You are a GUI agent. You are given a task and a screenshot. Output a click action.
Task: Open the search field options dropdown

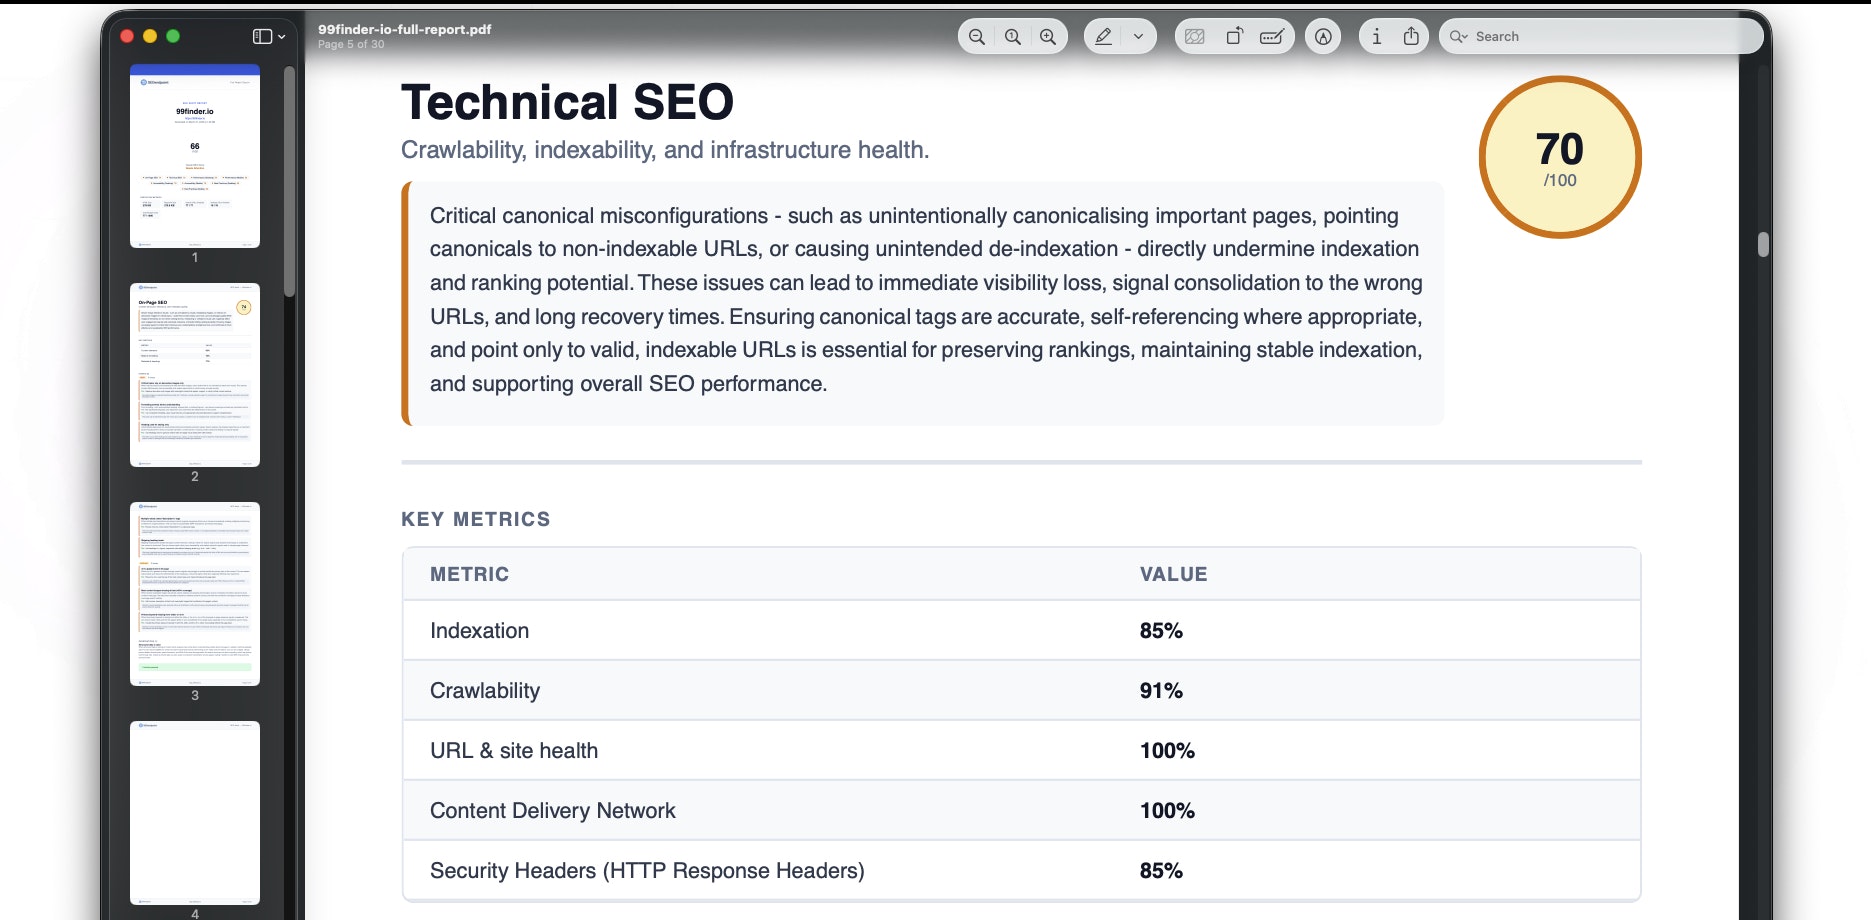click(1465, 36)
